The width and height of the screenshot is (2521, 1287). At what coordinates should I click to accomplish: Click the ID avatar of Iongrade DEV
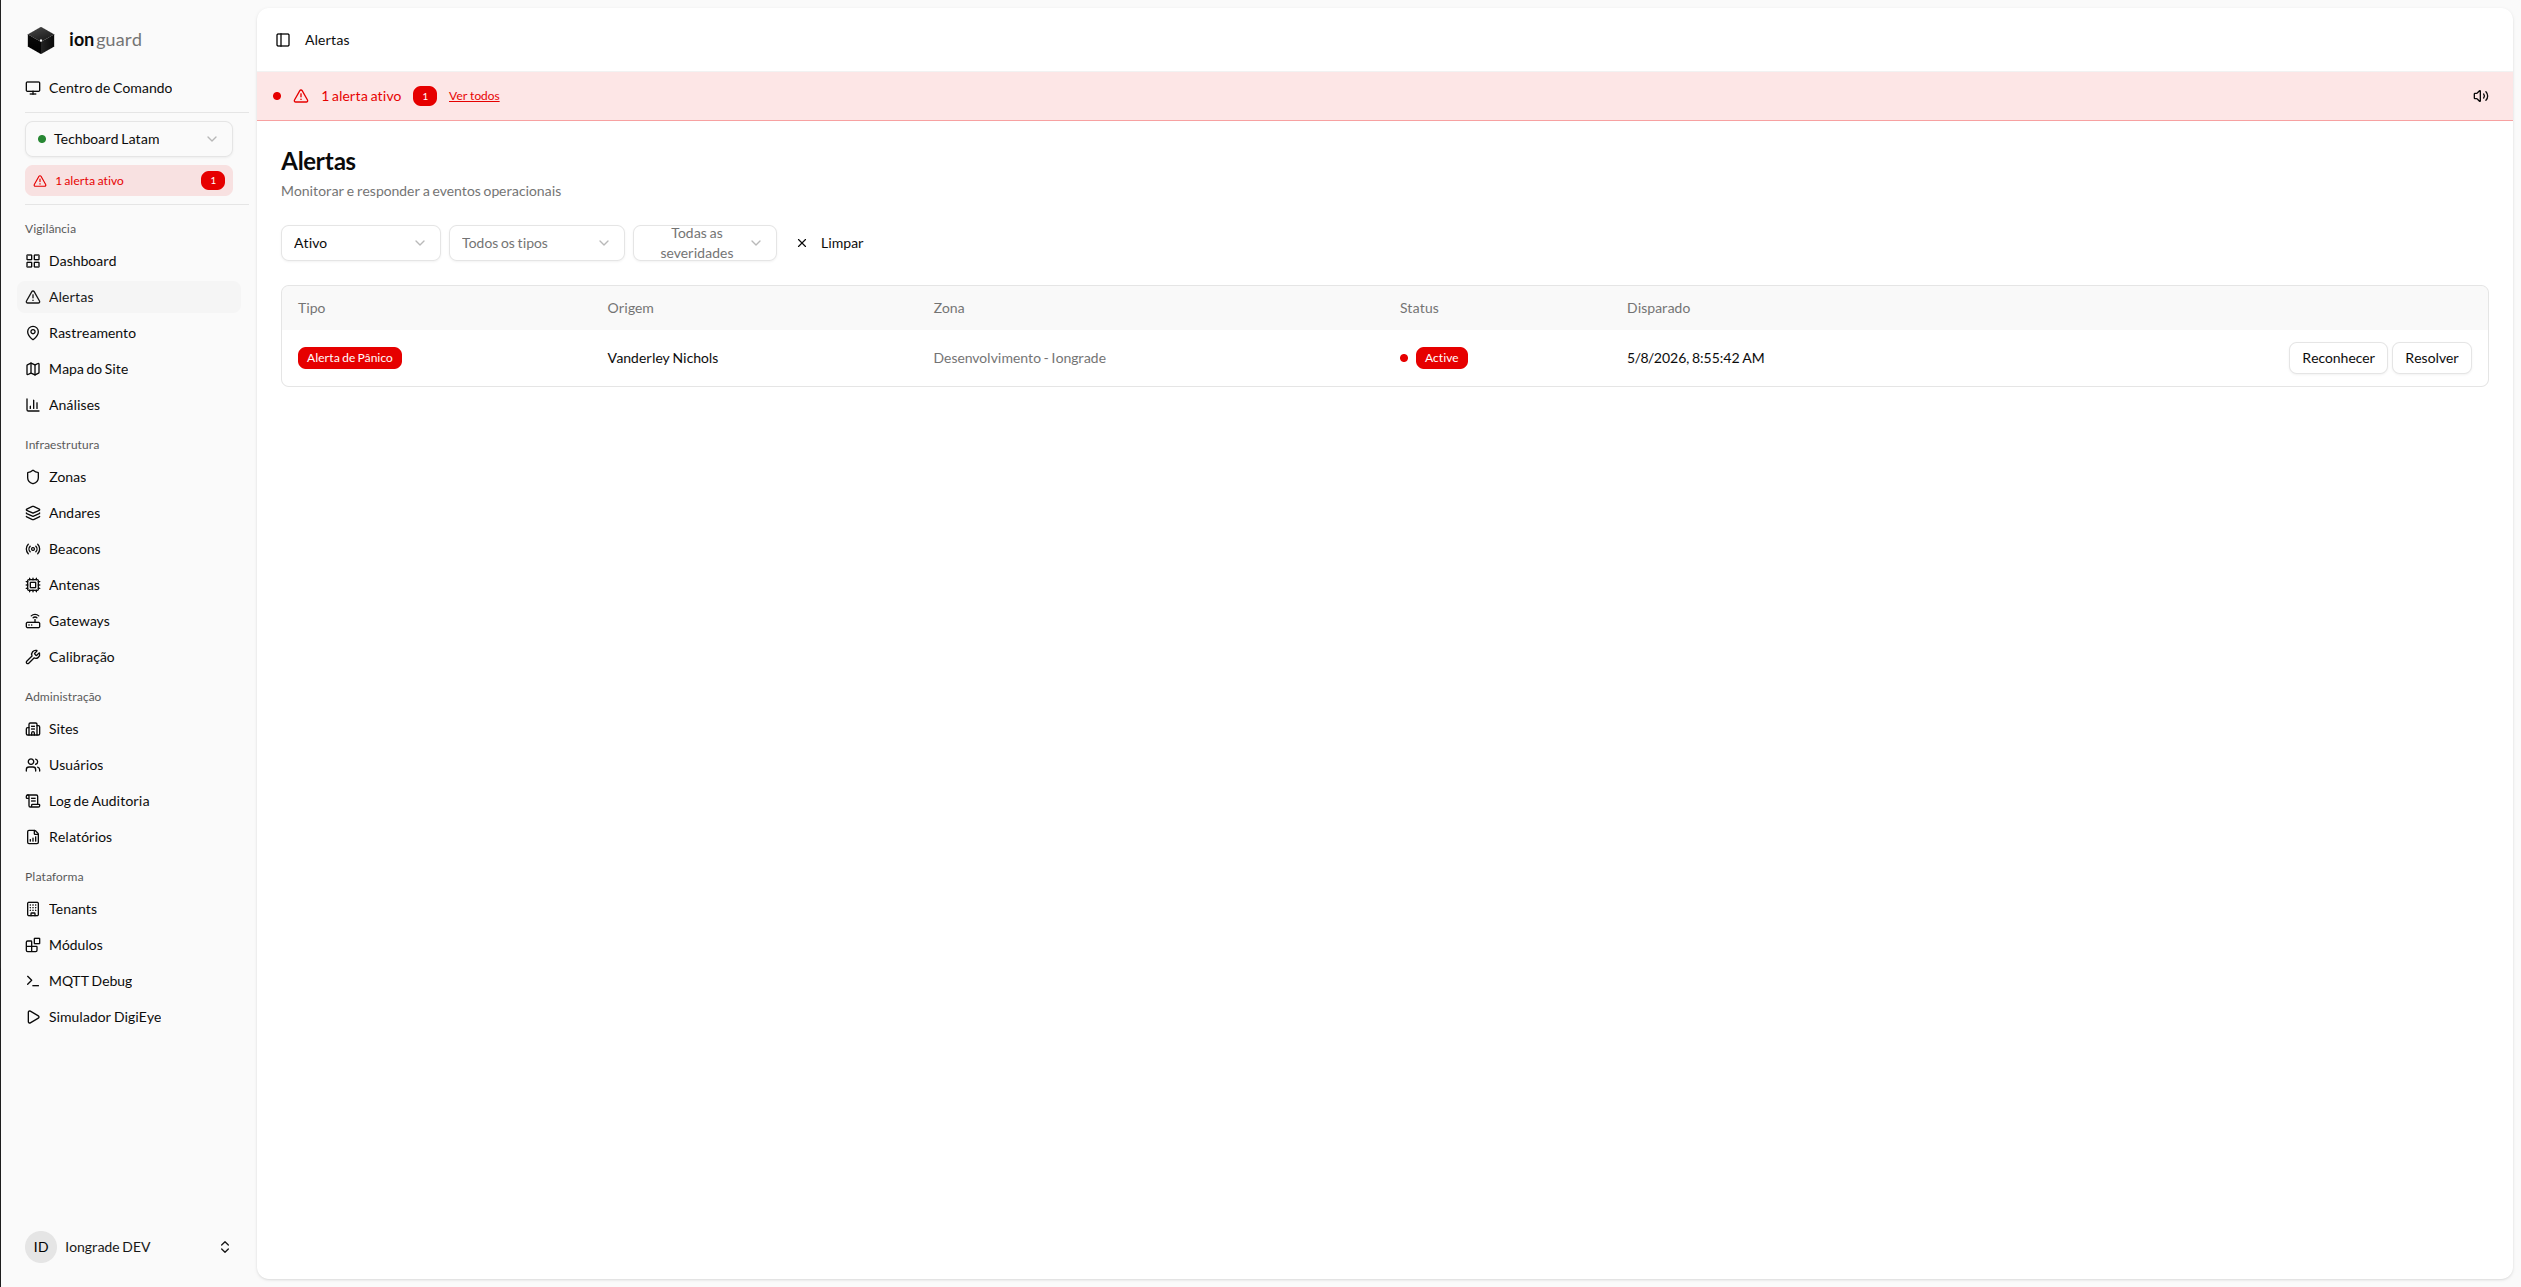pos(41,1247)
